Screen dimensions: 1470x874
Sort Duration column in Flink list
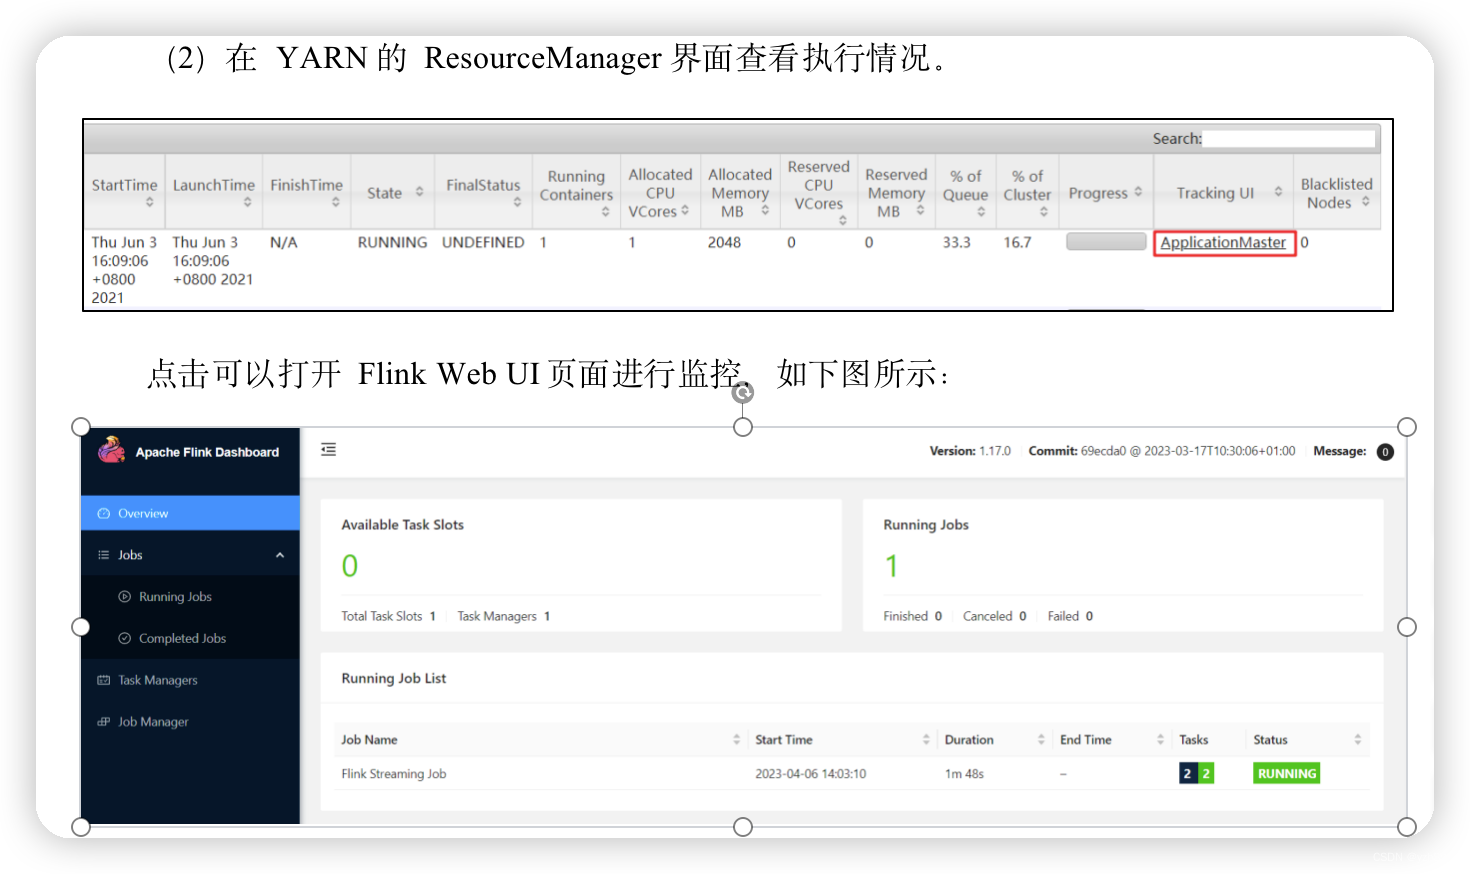[x=1041, y=740]
